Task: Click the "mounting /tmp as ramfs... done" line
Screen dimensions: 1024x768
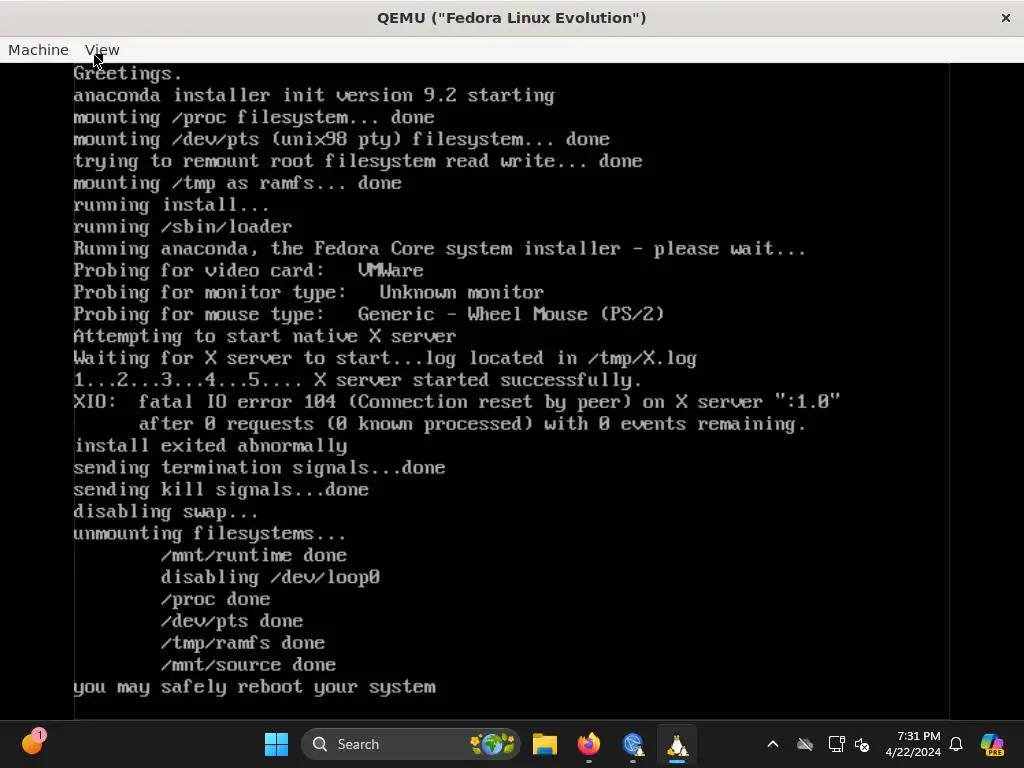Action: pyautogui.click(x=237, y=183)
